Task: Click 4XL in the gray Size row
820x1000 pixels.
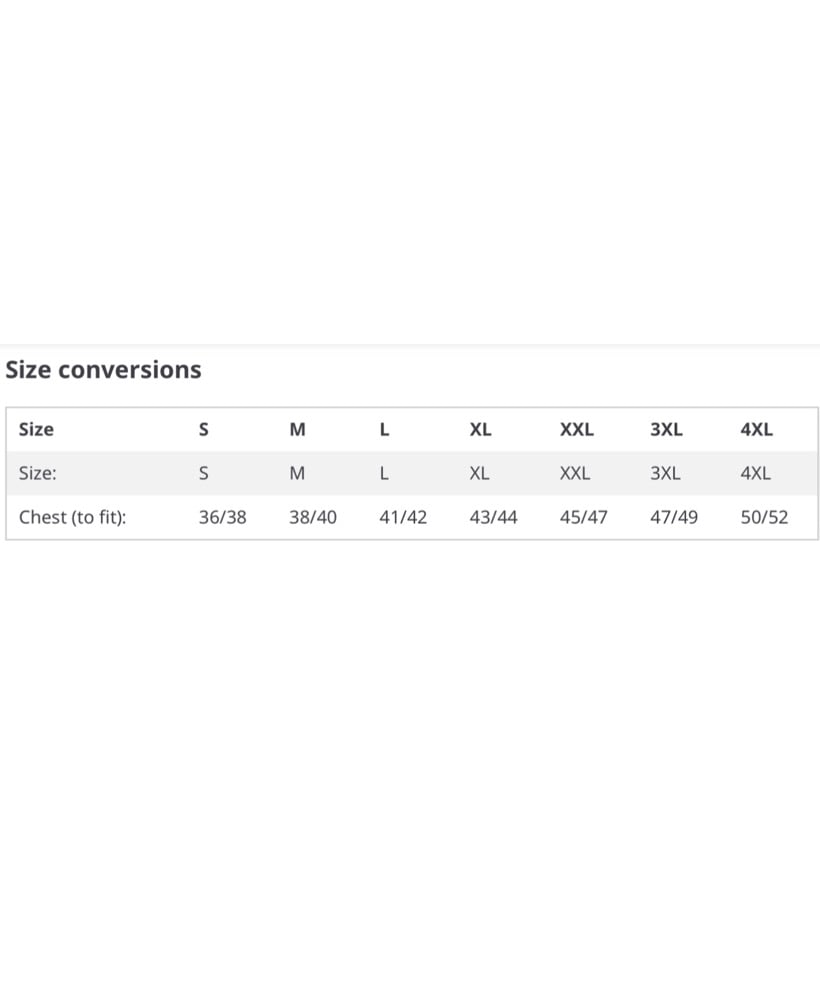Action: [755, 473]
